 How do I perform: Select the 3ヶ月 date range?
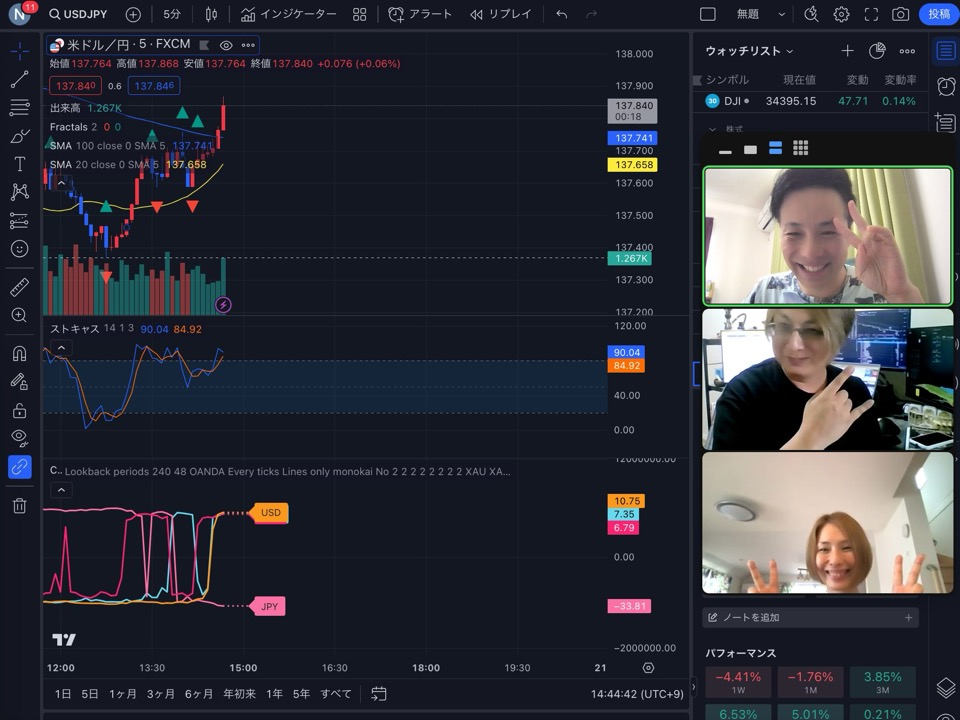pyautogui.click(x=160, y=693)
